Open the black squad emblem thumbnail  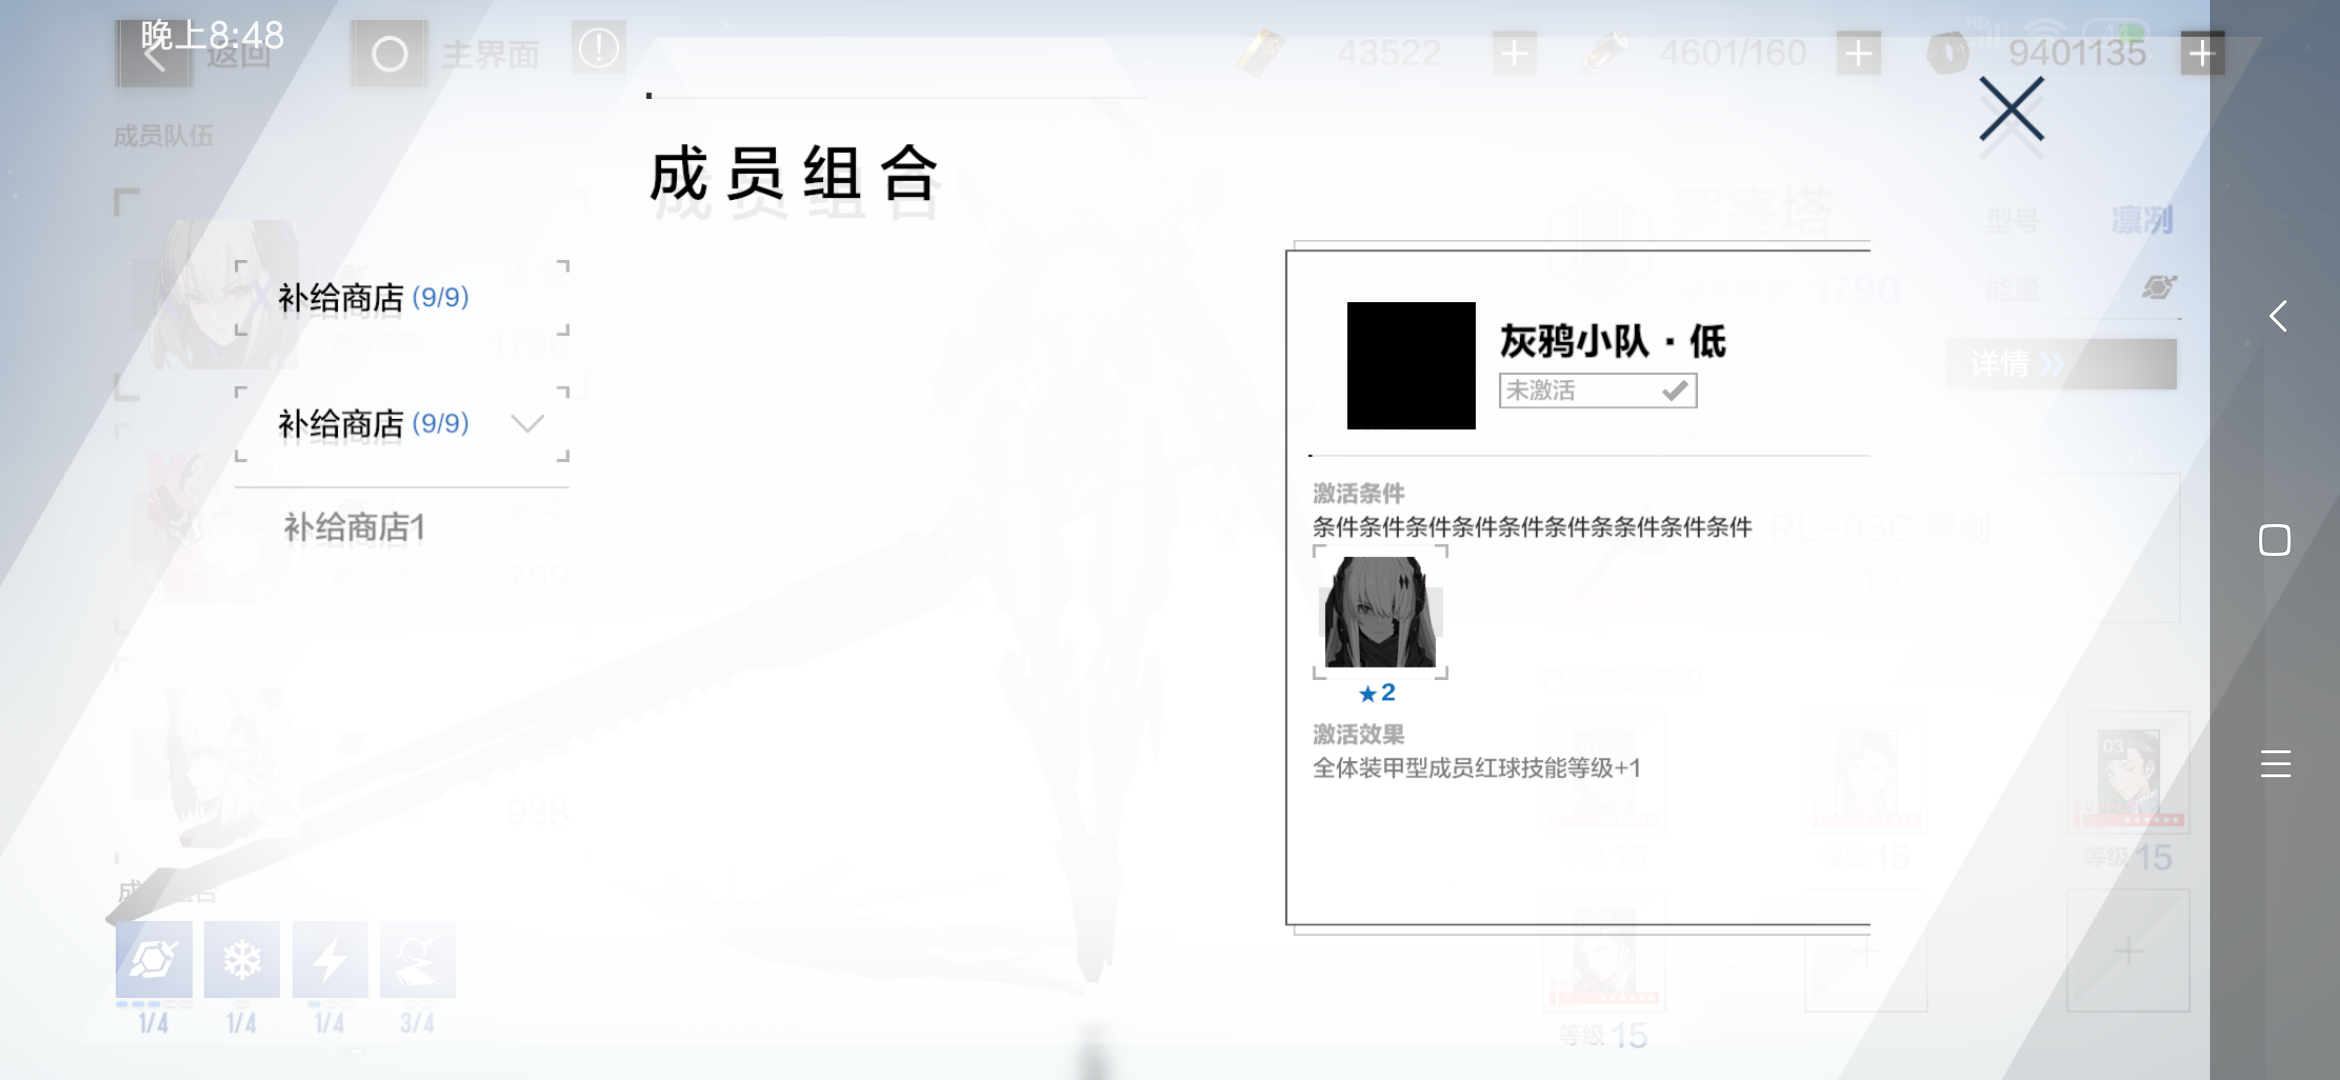[1411, 365]
